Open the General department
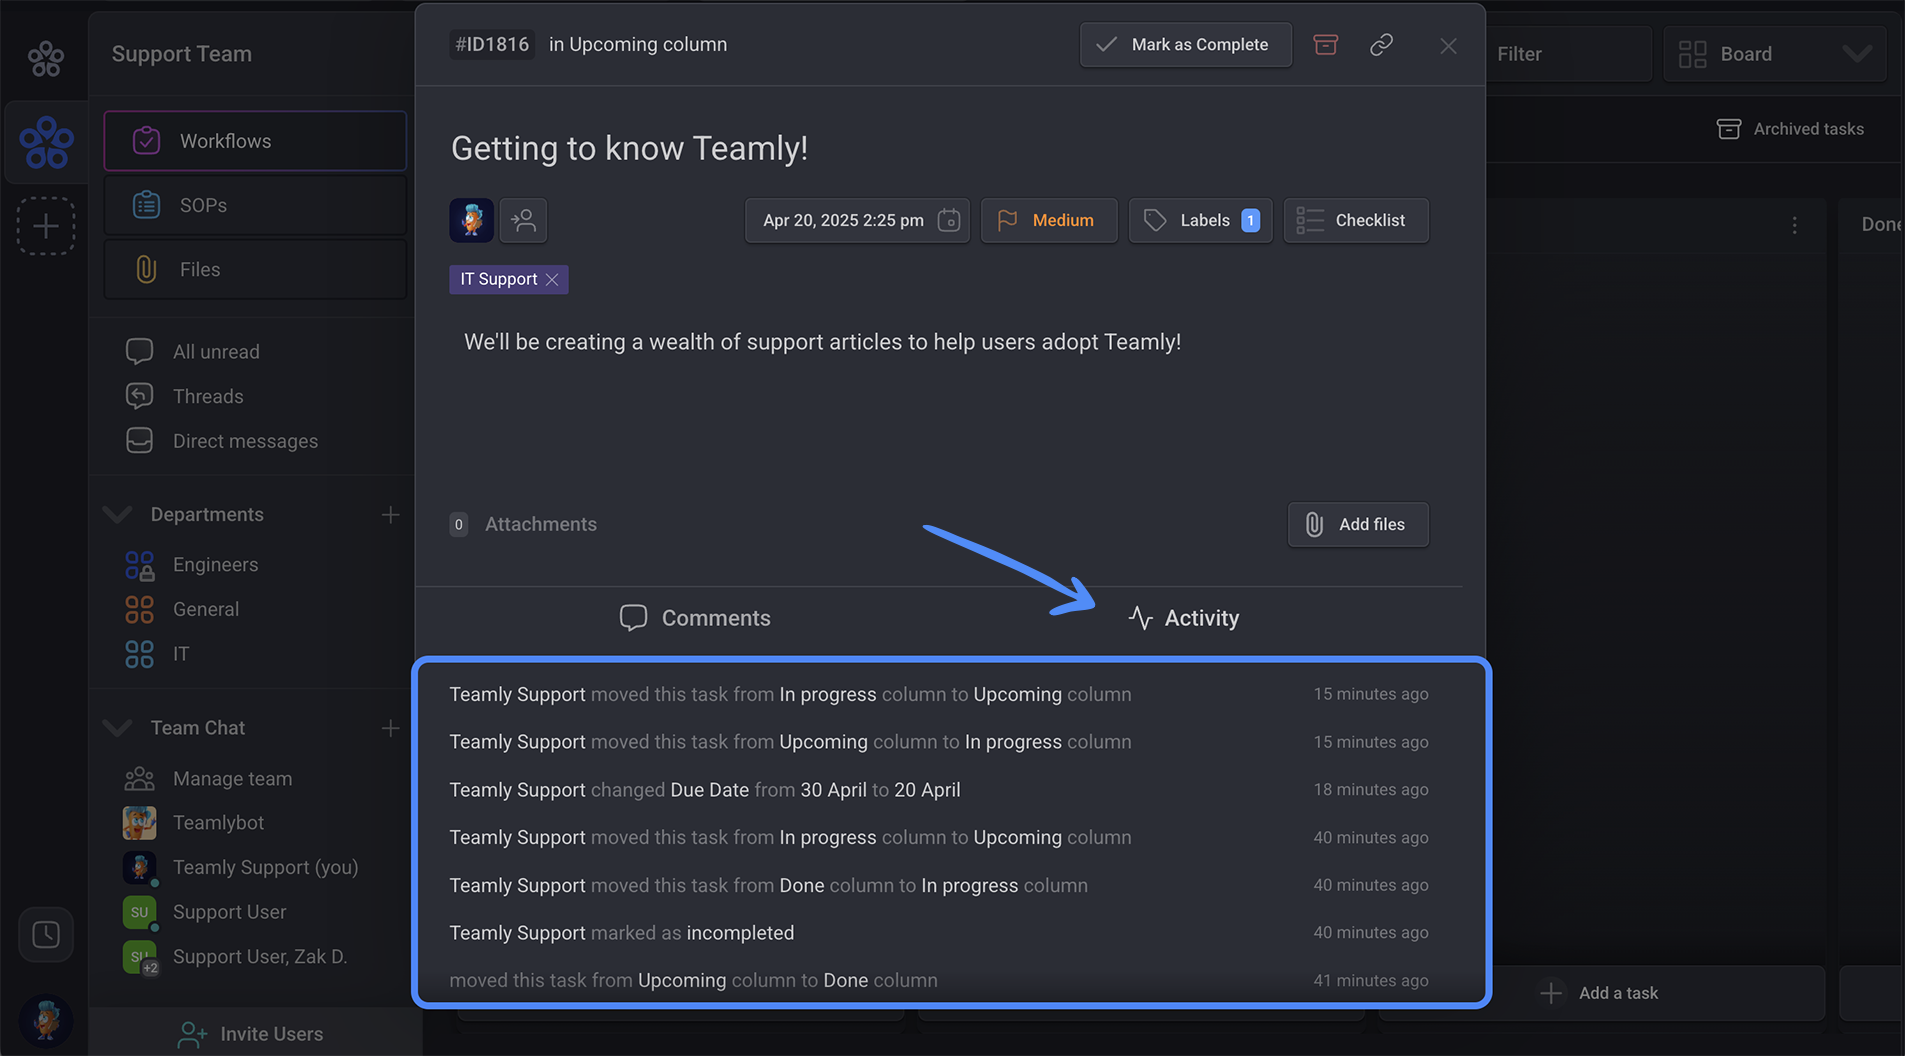This screenshot has width=1905, height=1056. click(182, 609)
